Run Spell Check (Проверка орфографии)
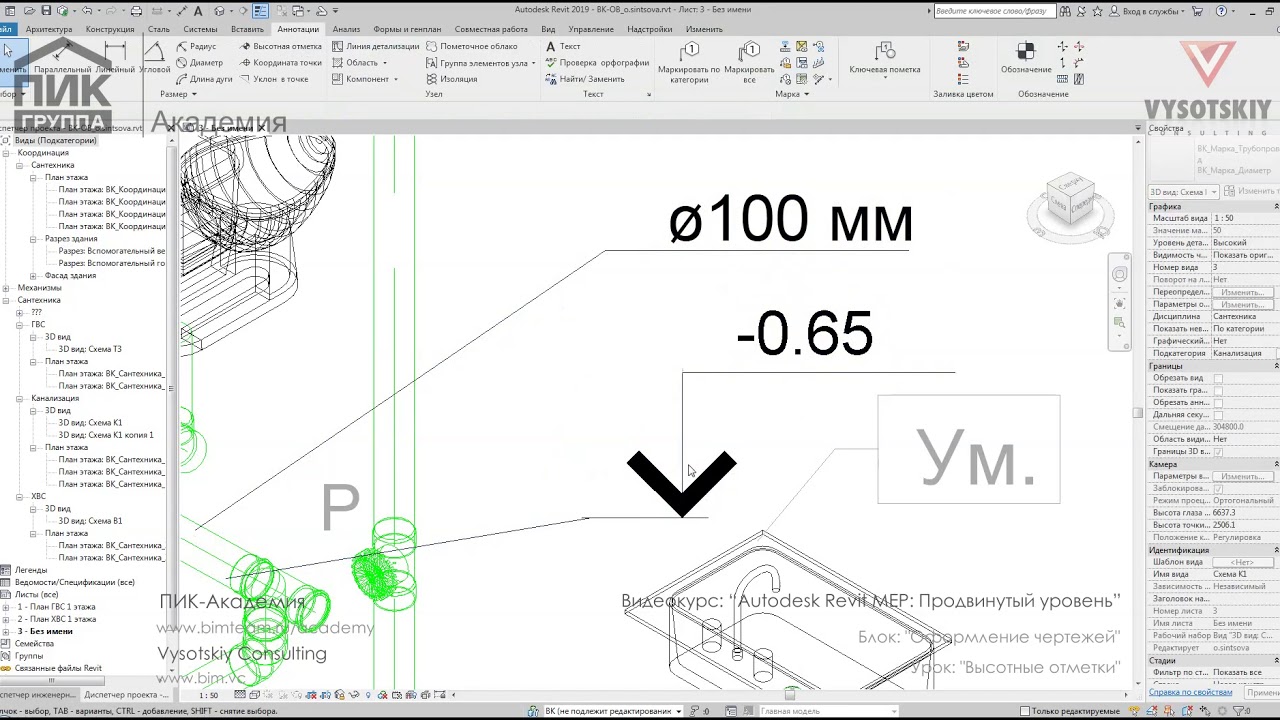Screen dimensions: 1280x720 pos(597,63)
